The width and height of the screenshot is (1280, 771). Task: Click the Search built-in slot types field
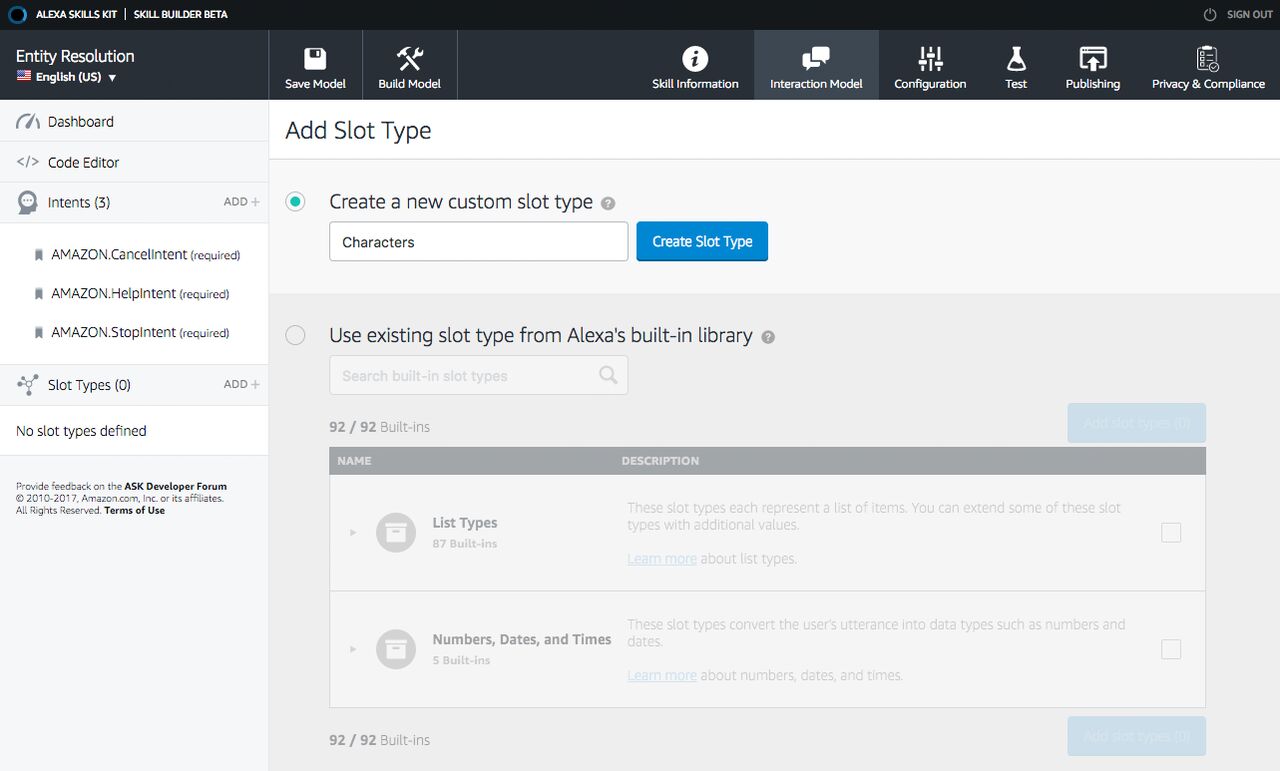coord(479,375)
